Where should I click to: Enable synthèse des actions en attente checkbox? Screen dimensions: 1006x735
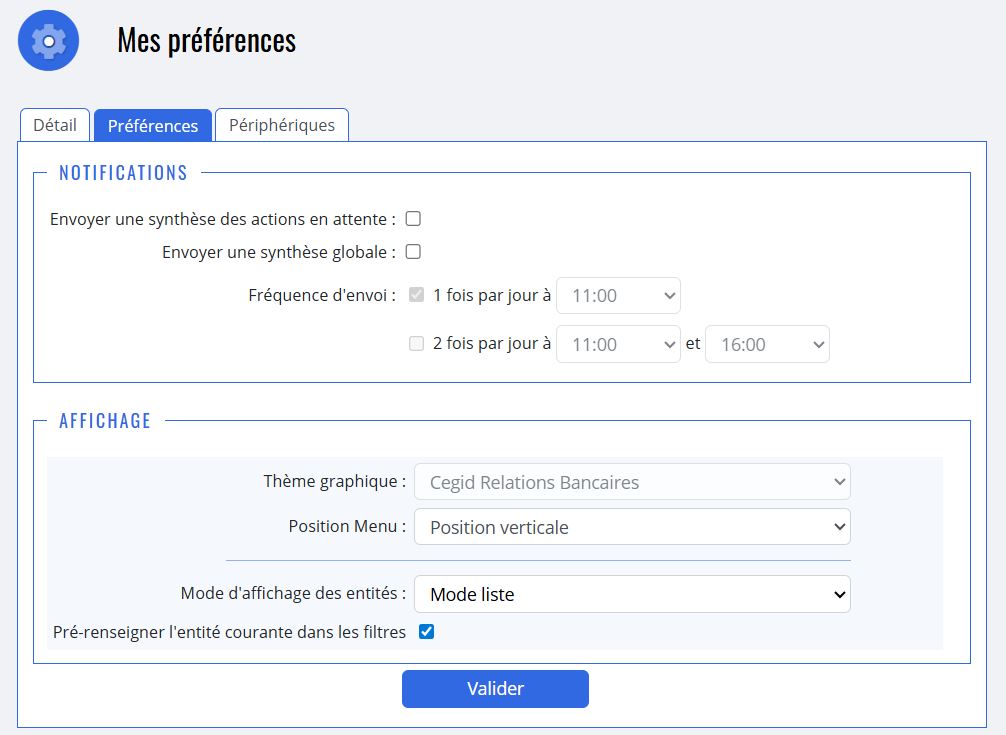pos(413,219)
